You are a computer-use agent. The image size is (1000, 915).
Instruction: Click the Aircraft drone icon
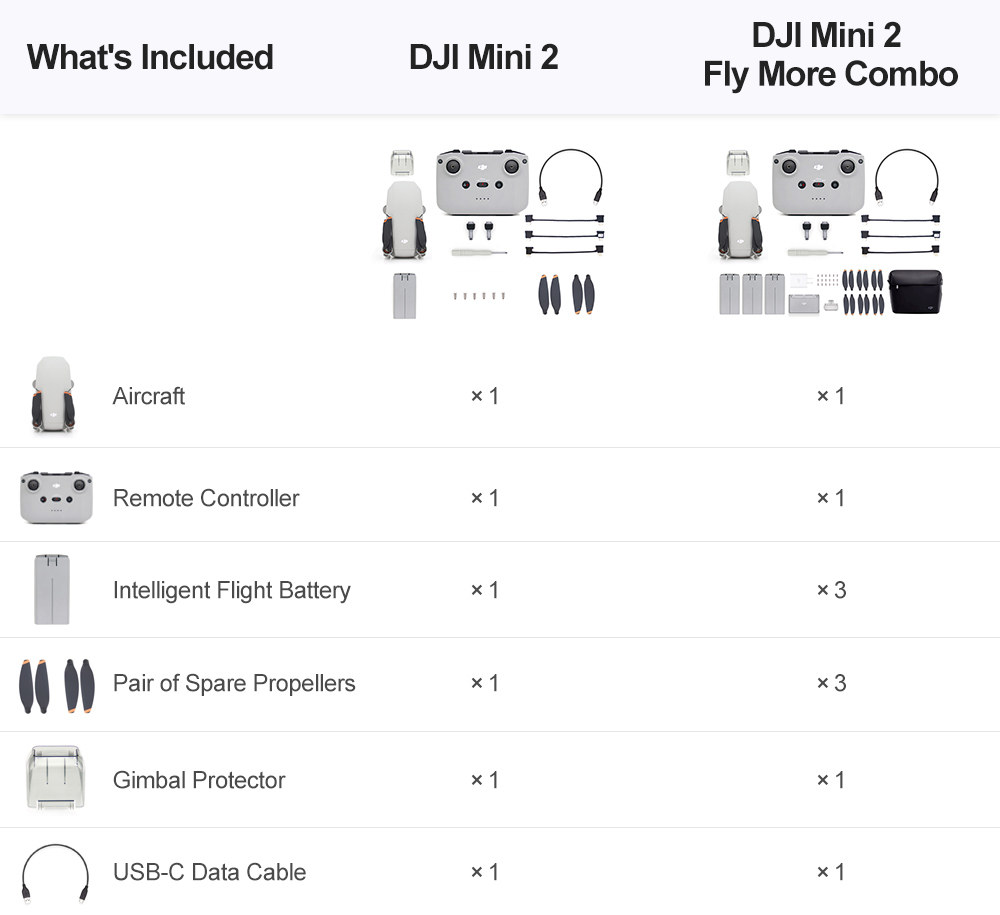pos(53,394)
